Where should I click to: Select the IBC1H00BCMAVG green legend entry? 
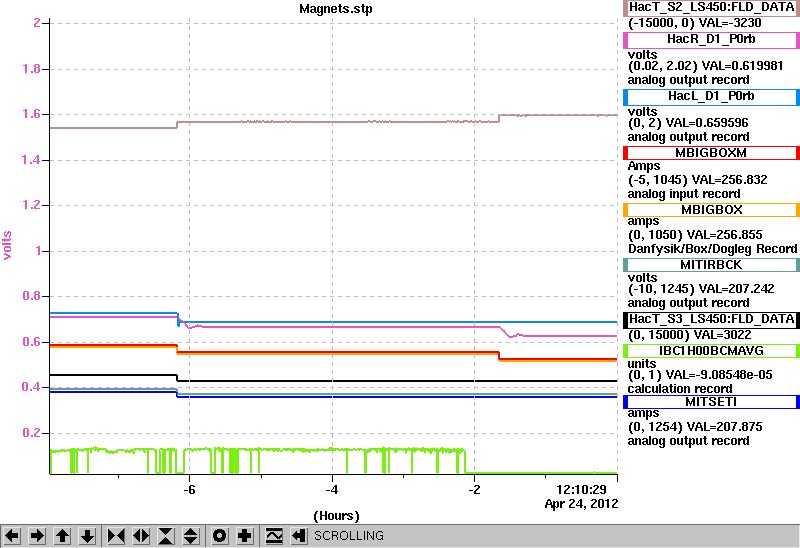click(711, 351)
